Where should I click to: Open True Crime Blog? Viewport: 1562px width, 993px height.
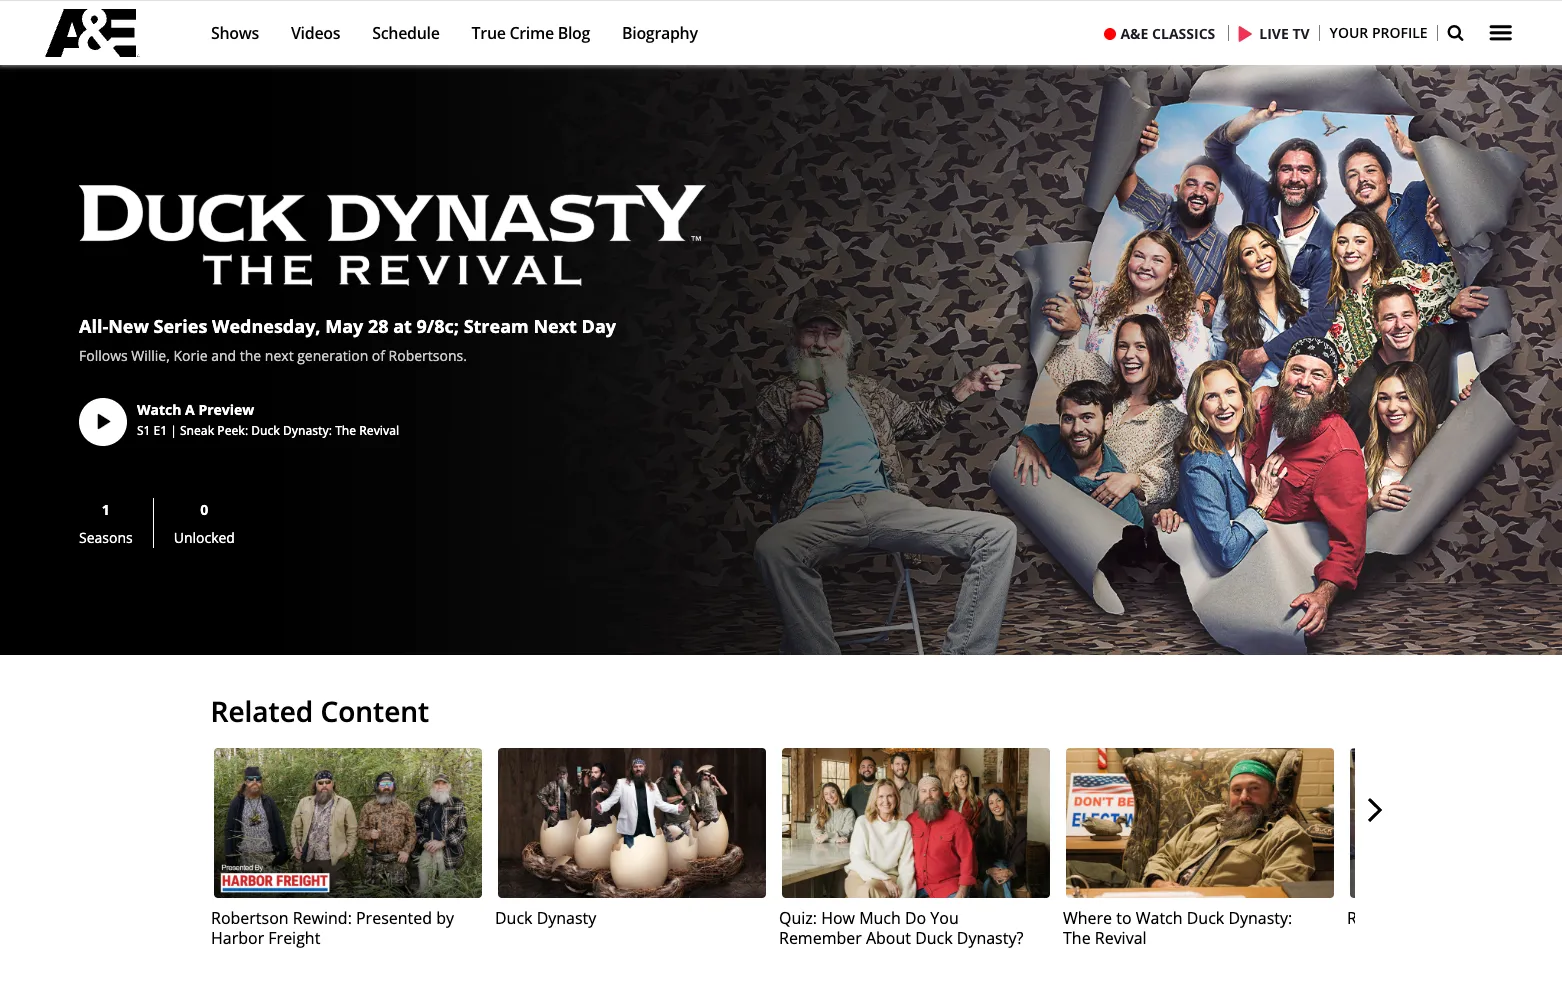tap(531, 33)
